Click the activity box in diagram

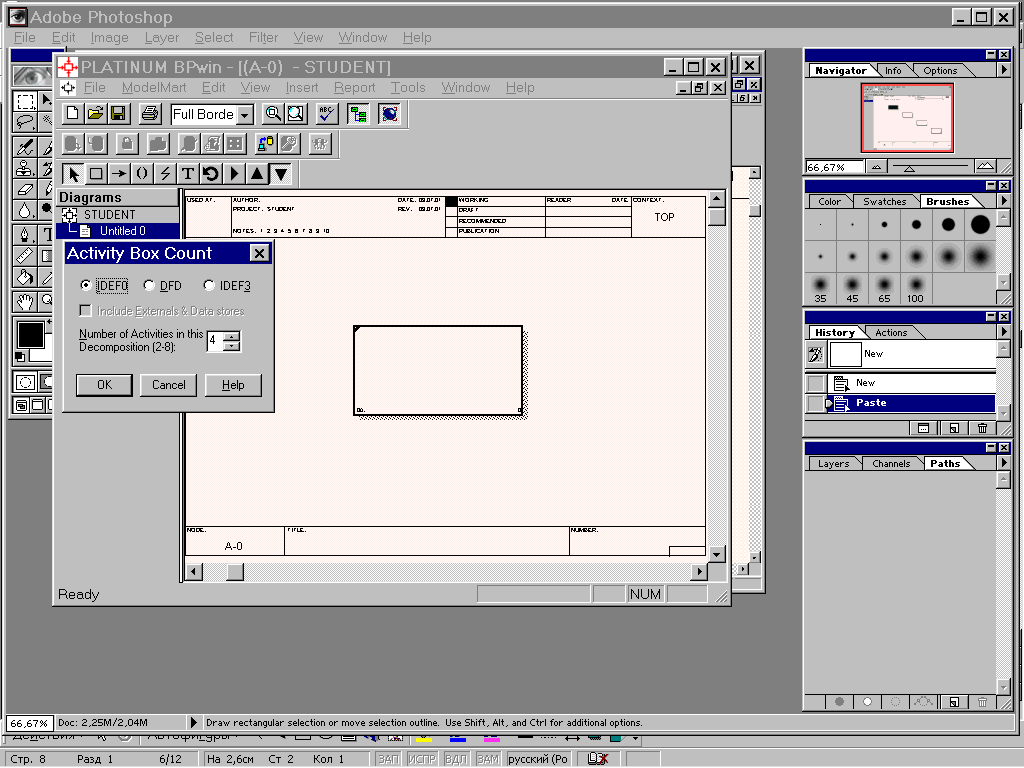coord(438,370)
